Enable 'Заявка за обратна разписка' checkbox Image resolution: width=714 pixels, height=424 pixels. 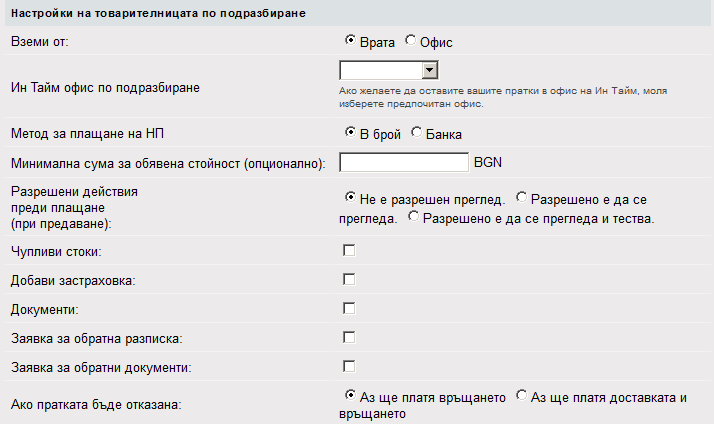350,337
